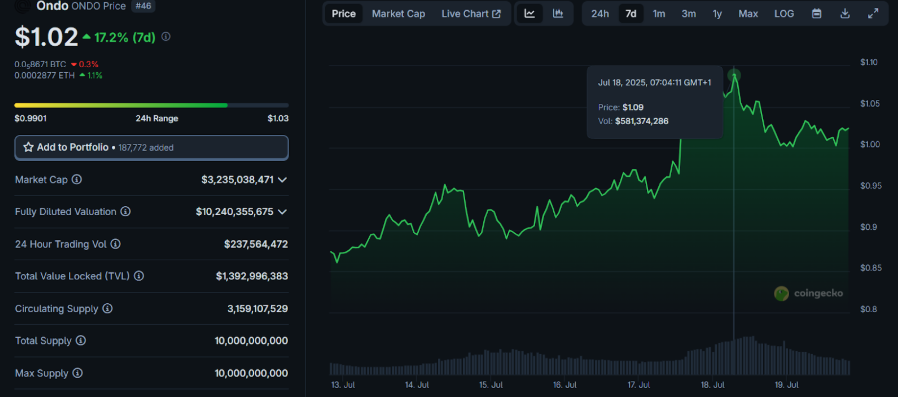Download chart data icon
898x397 pixels.
[845, 14]
